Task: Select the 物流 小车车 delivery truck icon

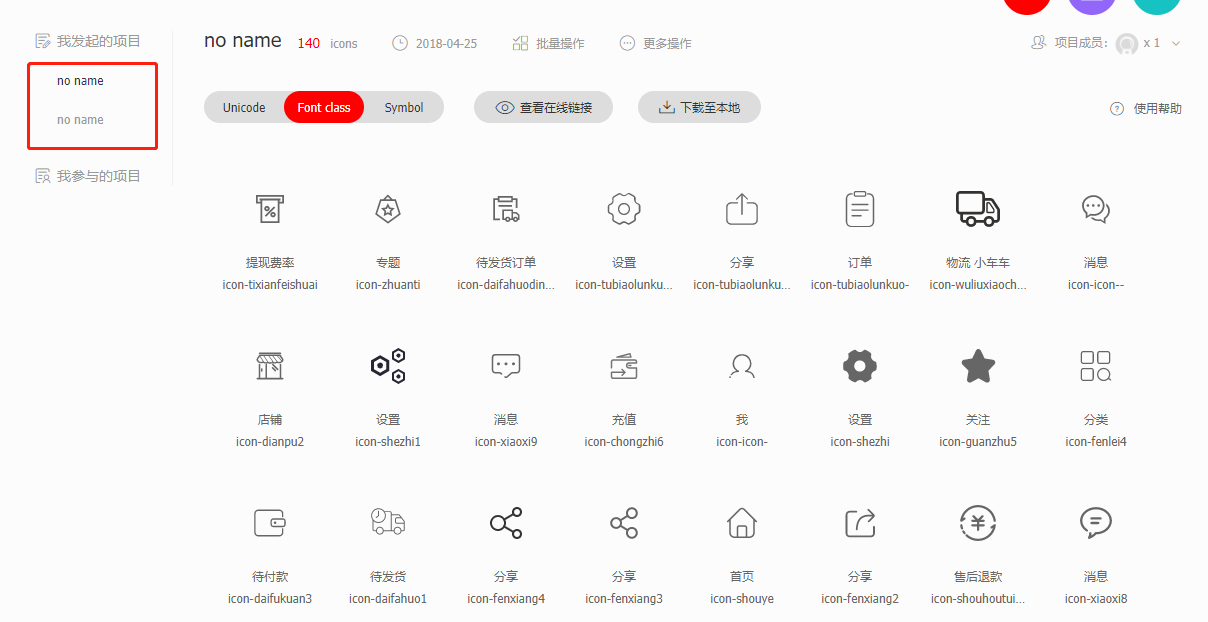Action: point(977,209)
